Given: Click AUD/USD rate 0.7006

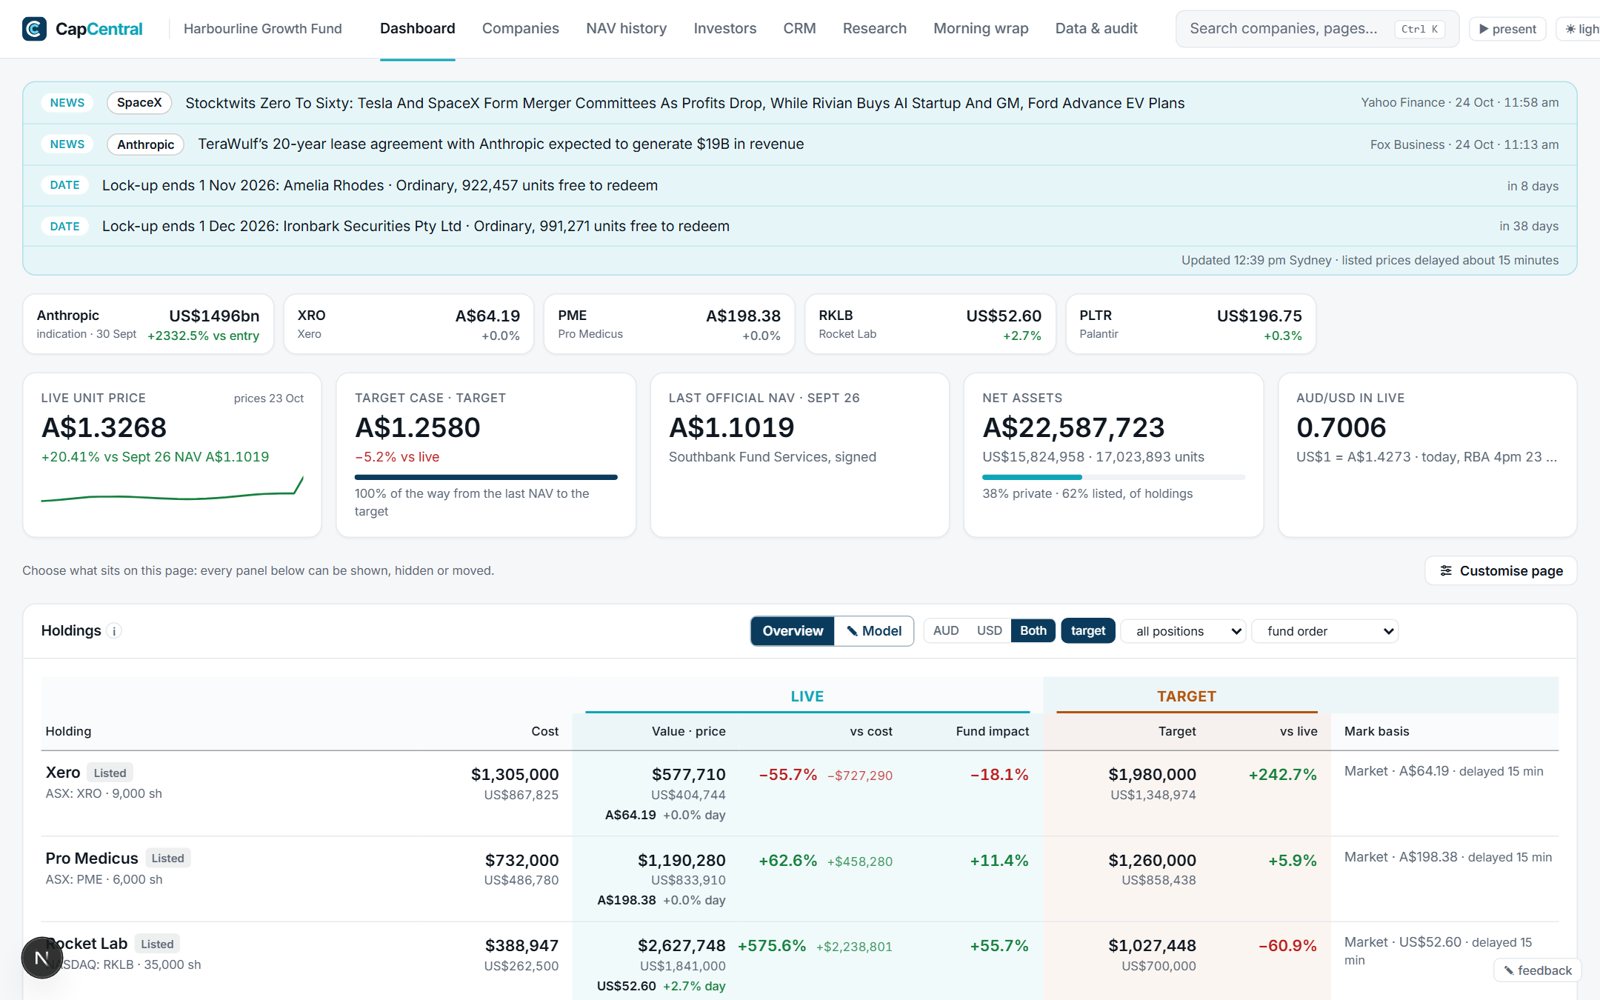Looking at the screenshot, I should (x=1341, y=428).
